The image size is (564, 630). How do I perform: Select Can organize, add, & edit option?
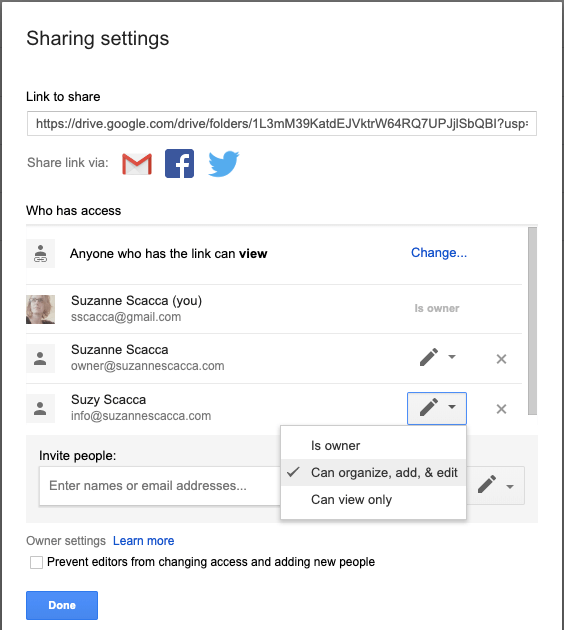pyautogui.click(x=374, y=472)
